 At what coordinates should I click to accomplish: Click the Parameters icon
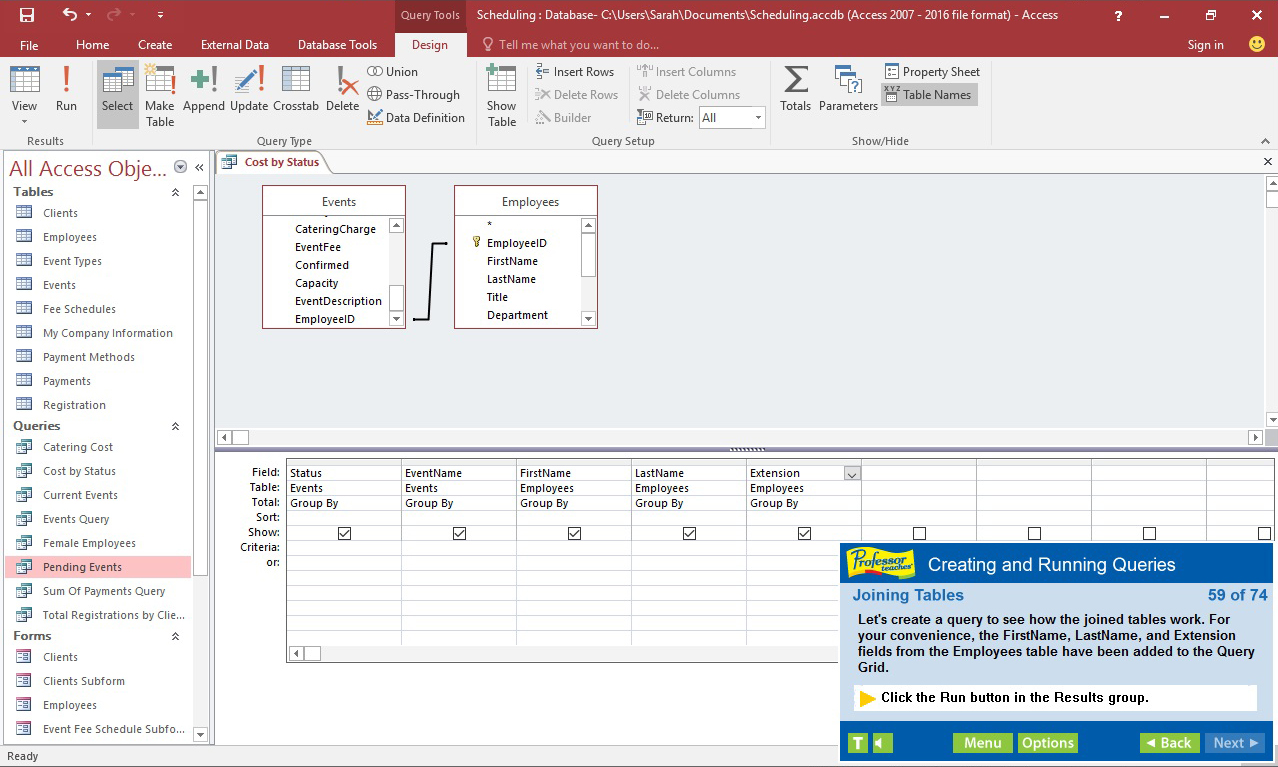(x=848, y=90)
